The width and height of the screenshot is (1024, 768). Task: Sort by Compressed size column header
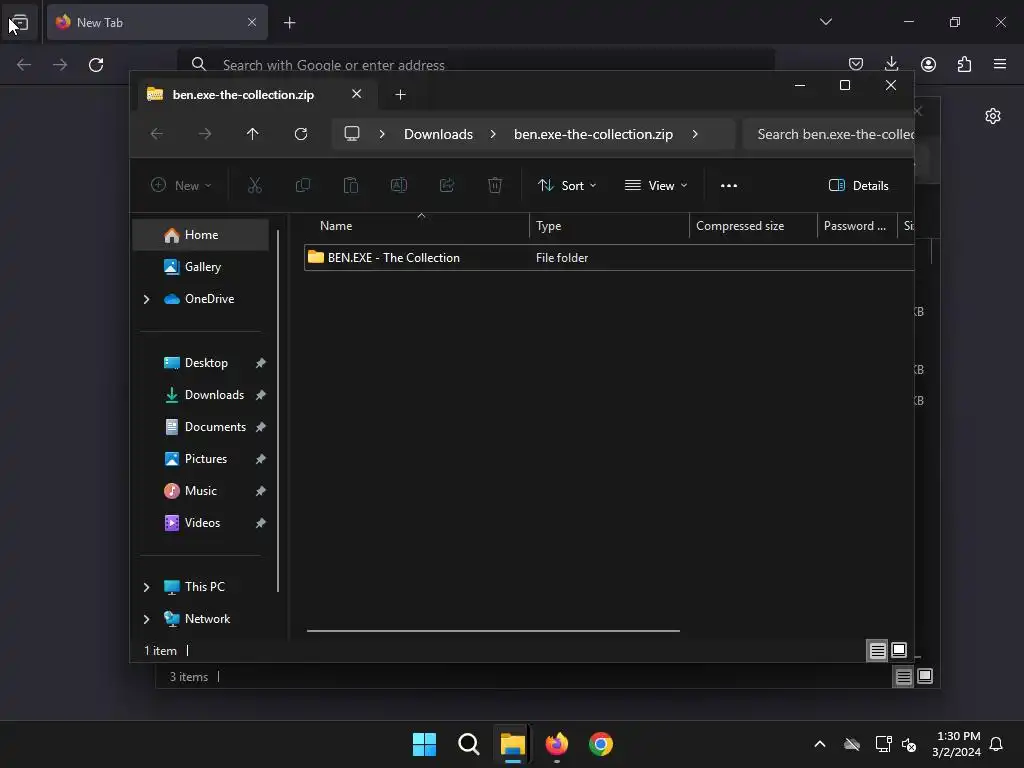pos(753,226)
